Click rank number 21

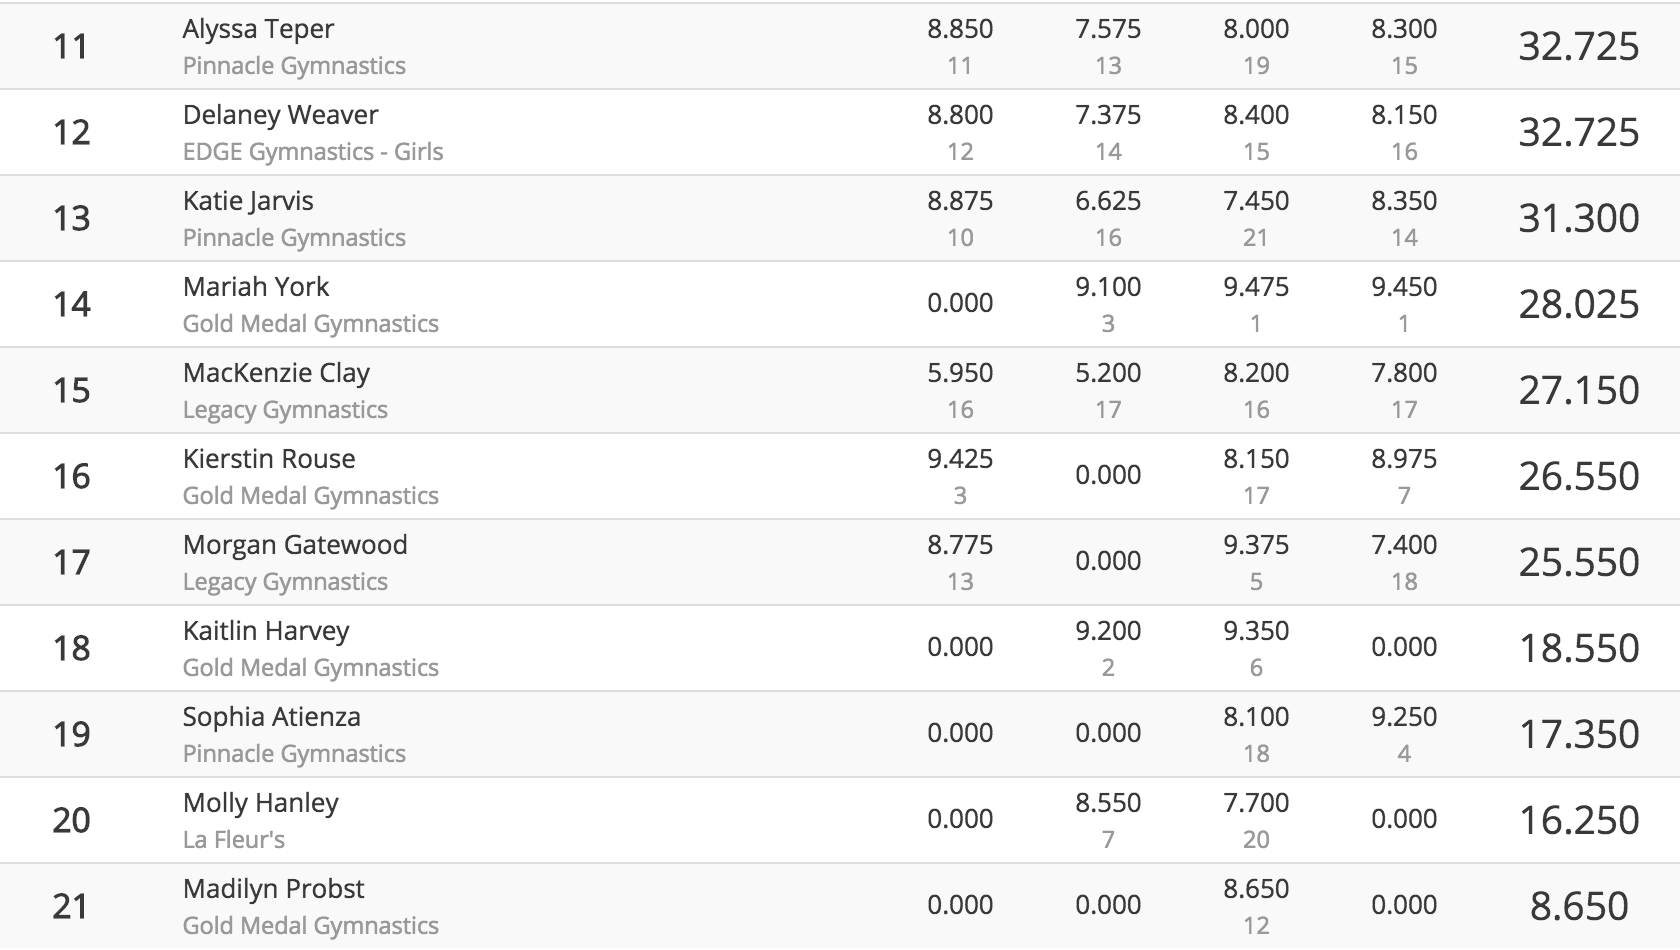pos(71,906)
